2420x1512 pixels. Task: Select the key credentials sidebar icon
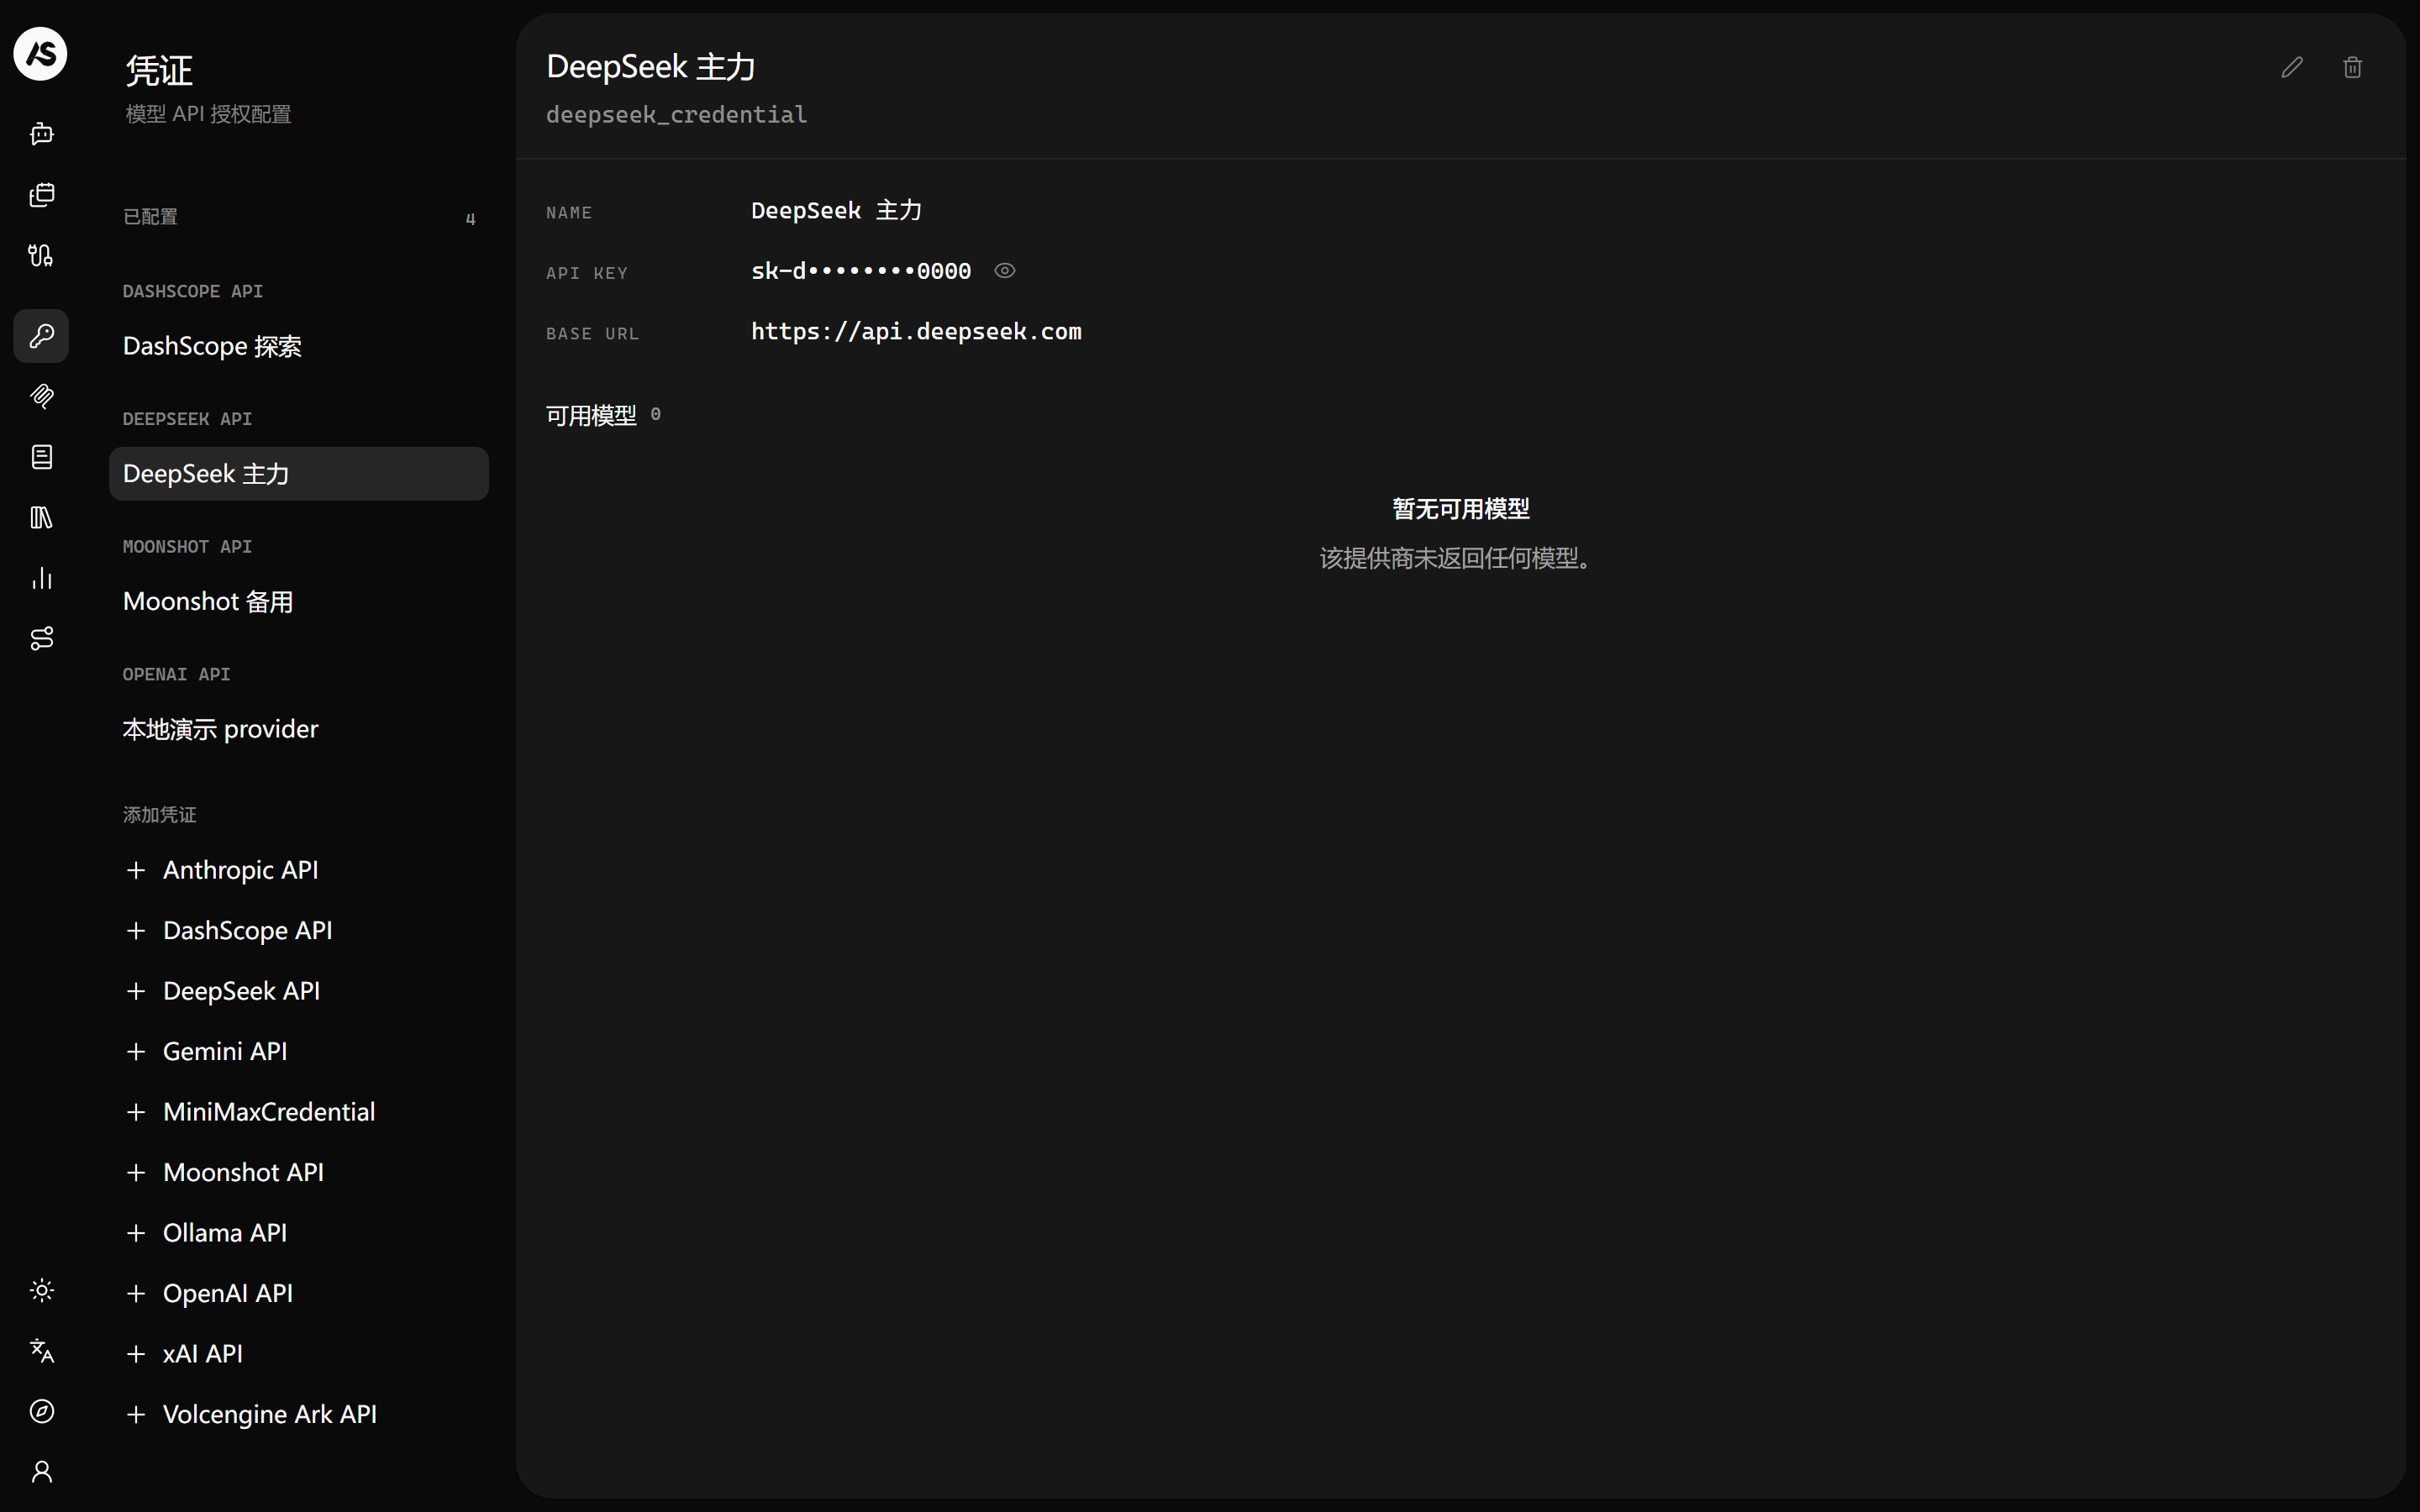(41, 336)
